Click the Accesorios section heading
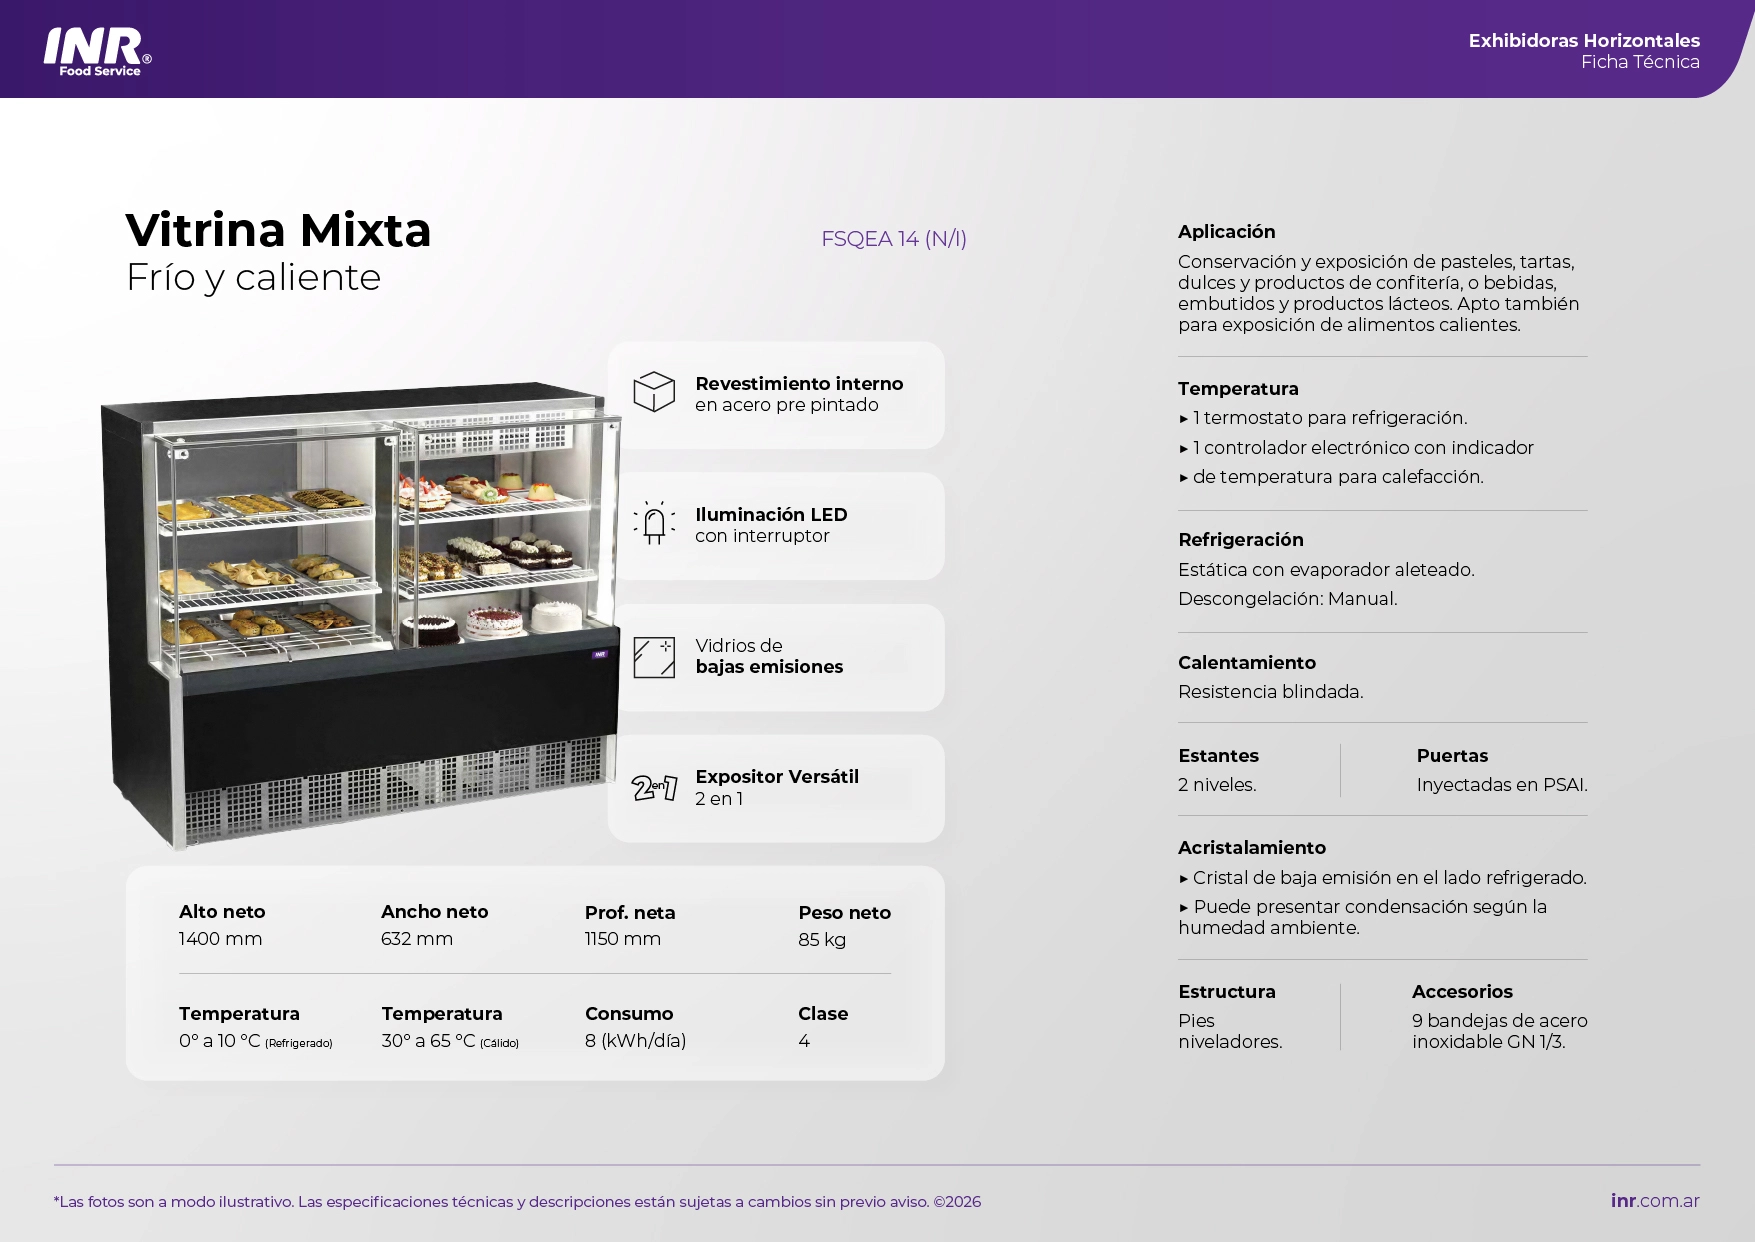Viewport: 1755px width, 1242px height. coord(1461,992)
